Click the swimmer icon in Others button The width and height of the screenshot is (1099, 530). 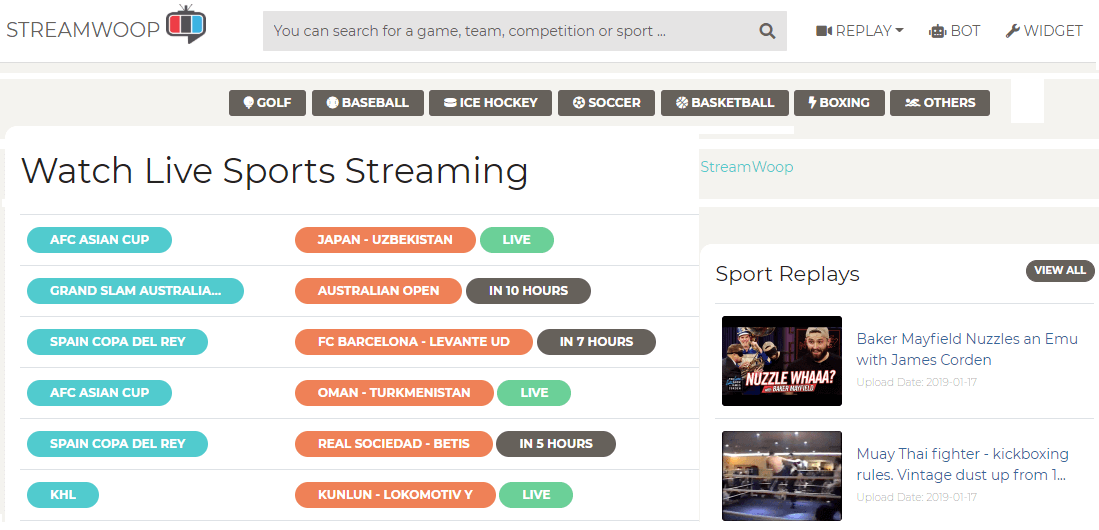912,103
